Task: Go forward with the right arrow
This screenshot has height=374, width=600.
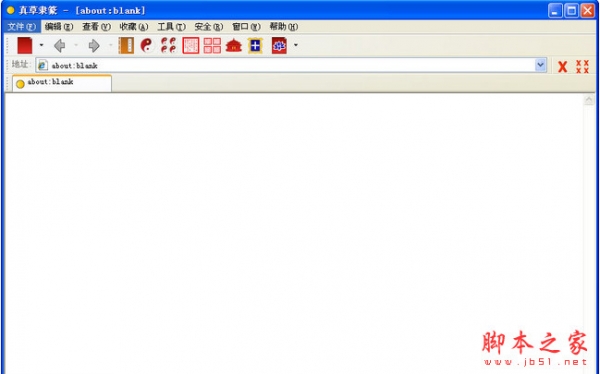Action: [x=94, y=46]
